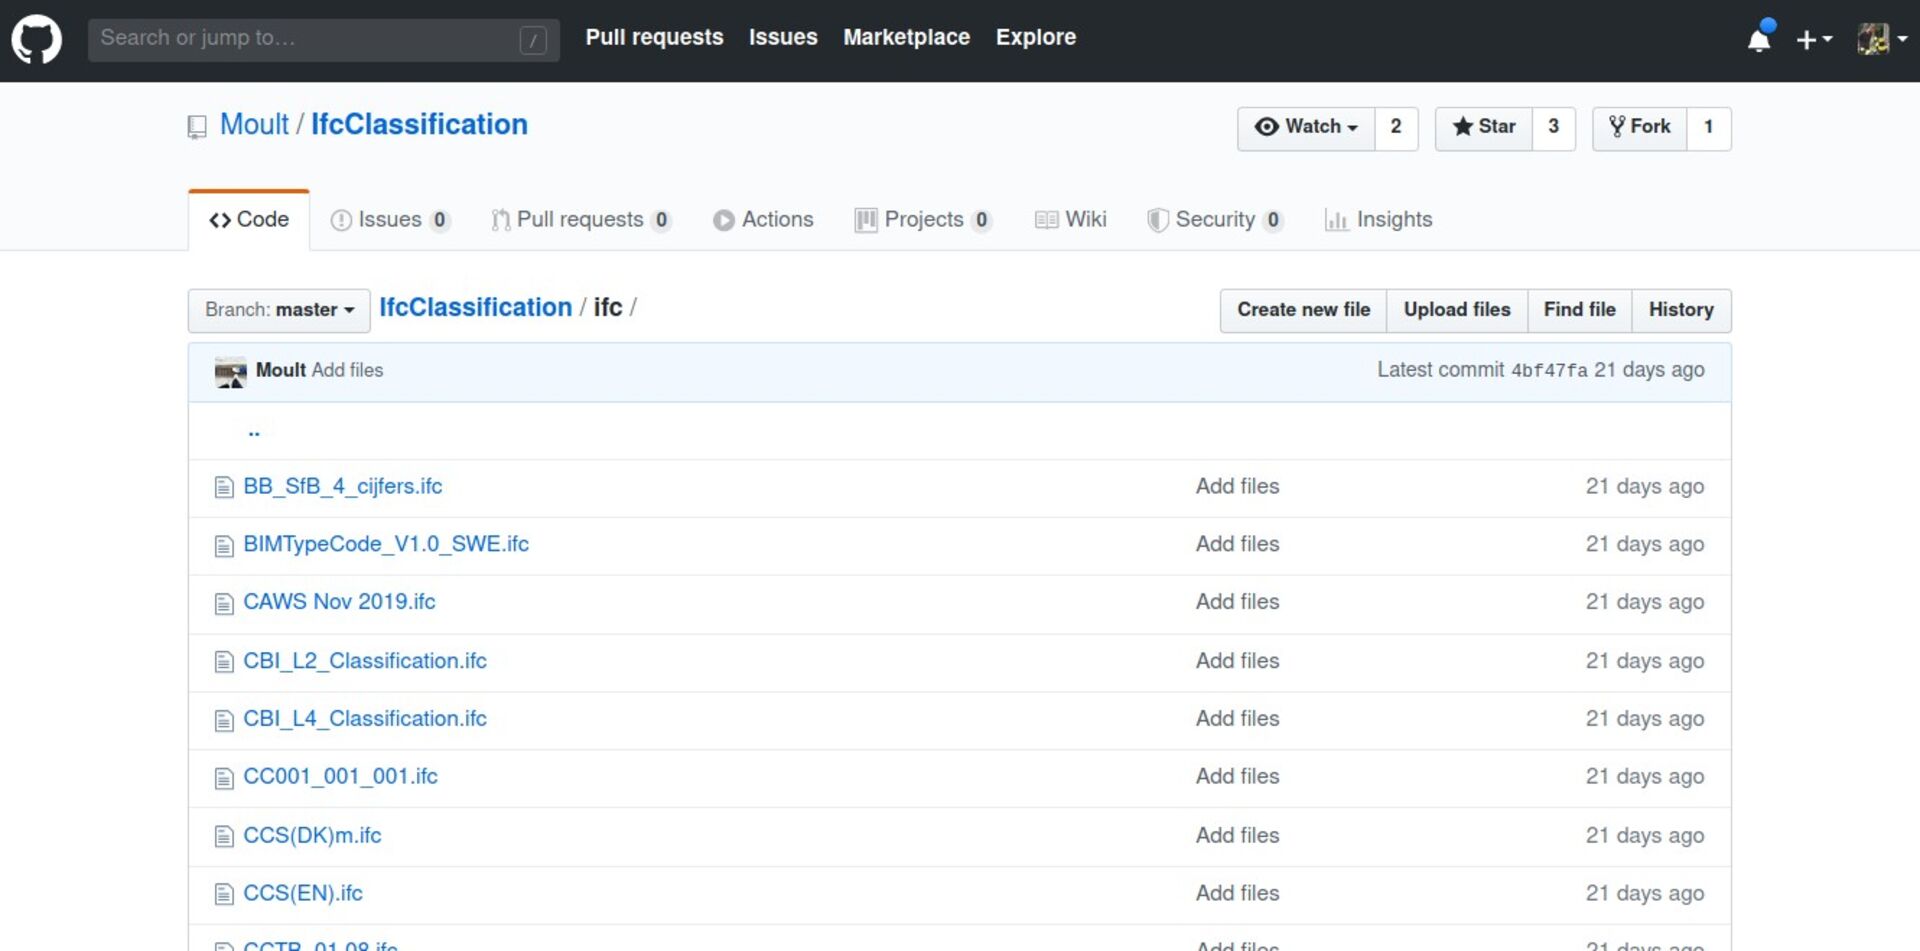Switch to the Issues tab
The height and width of the screenshot is (951, 1920).
click(x=390, y=220)
